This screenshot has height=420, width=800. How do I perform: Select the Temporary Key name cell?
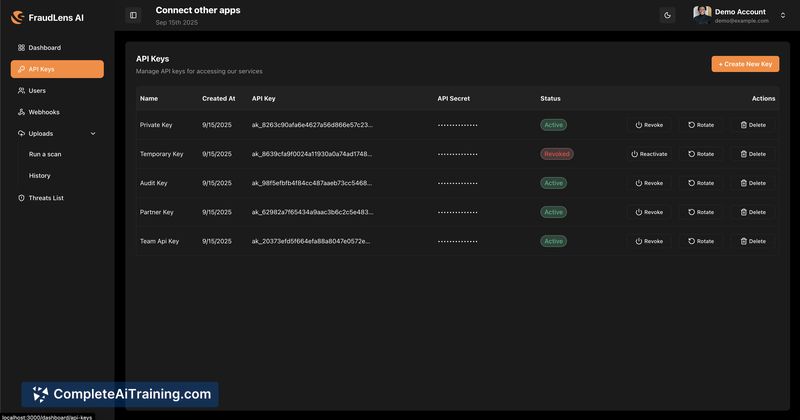pyautogui.click(x=161, y=154)
